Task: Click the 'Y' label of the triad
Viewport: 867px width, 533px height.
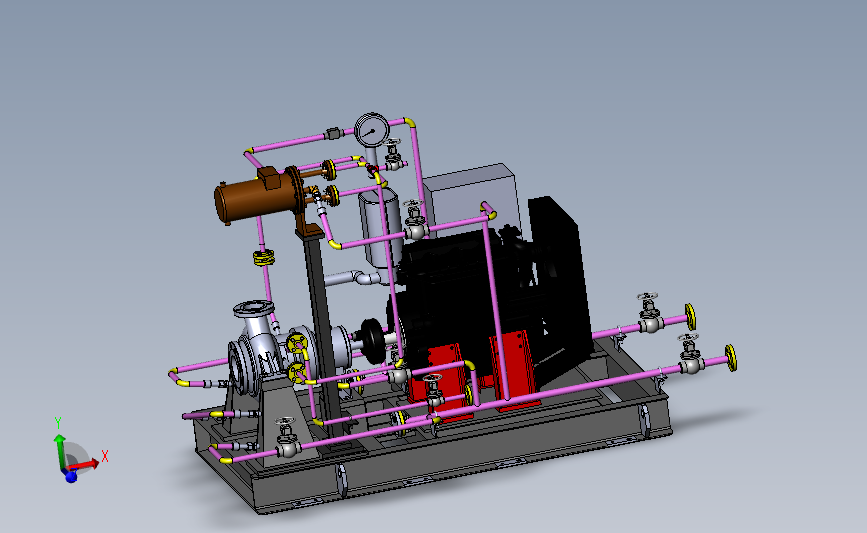Action: coord(58,424)
